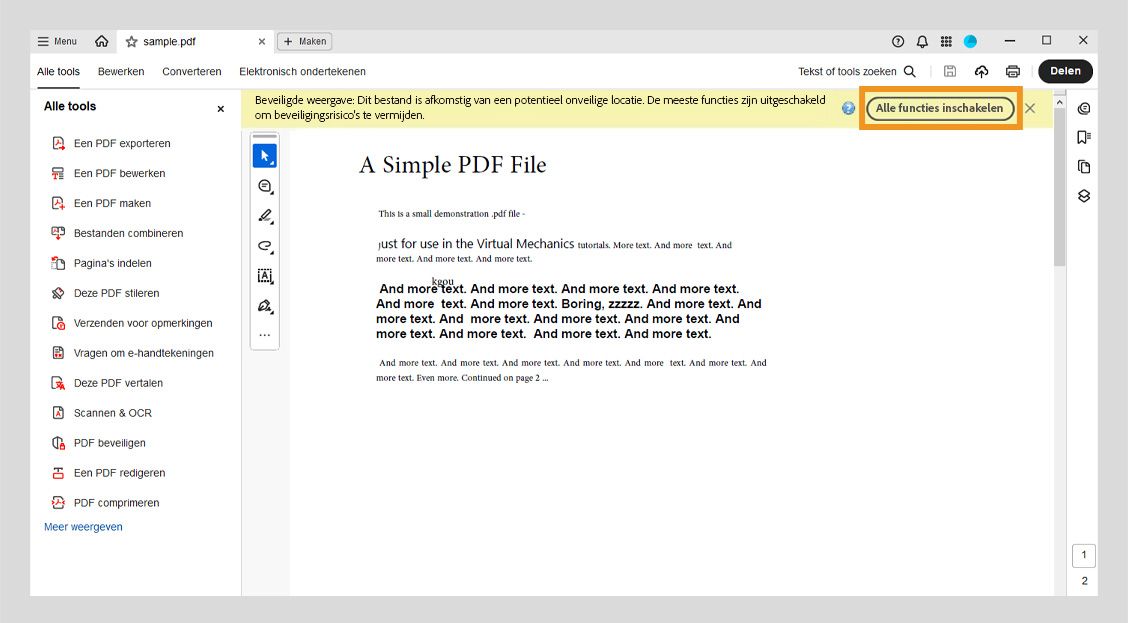Image resolution: width=1128 pixels, height=623 pixels.
Task: Open PDF comprimeren tool
Action: click(x=105, y=503)
